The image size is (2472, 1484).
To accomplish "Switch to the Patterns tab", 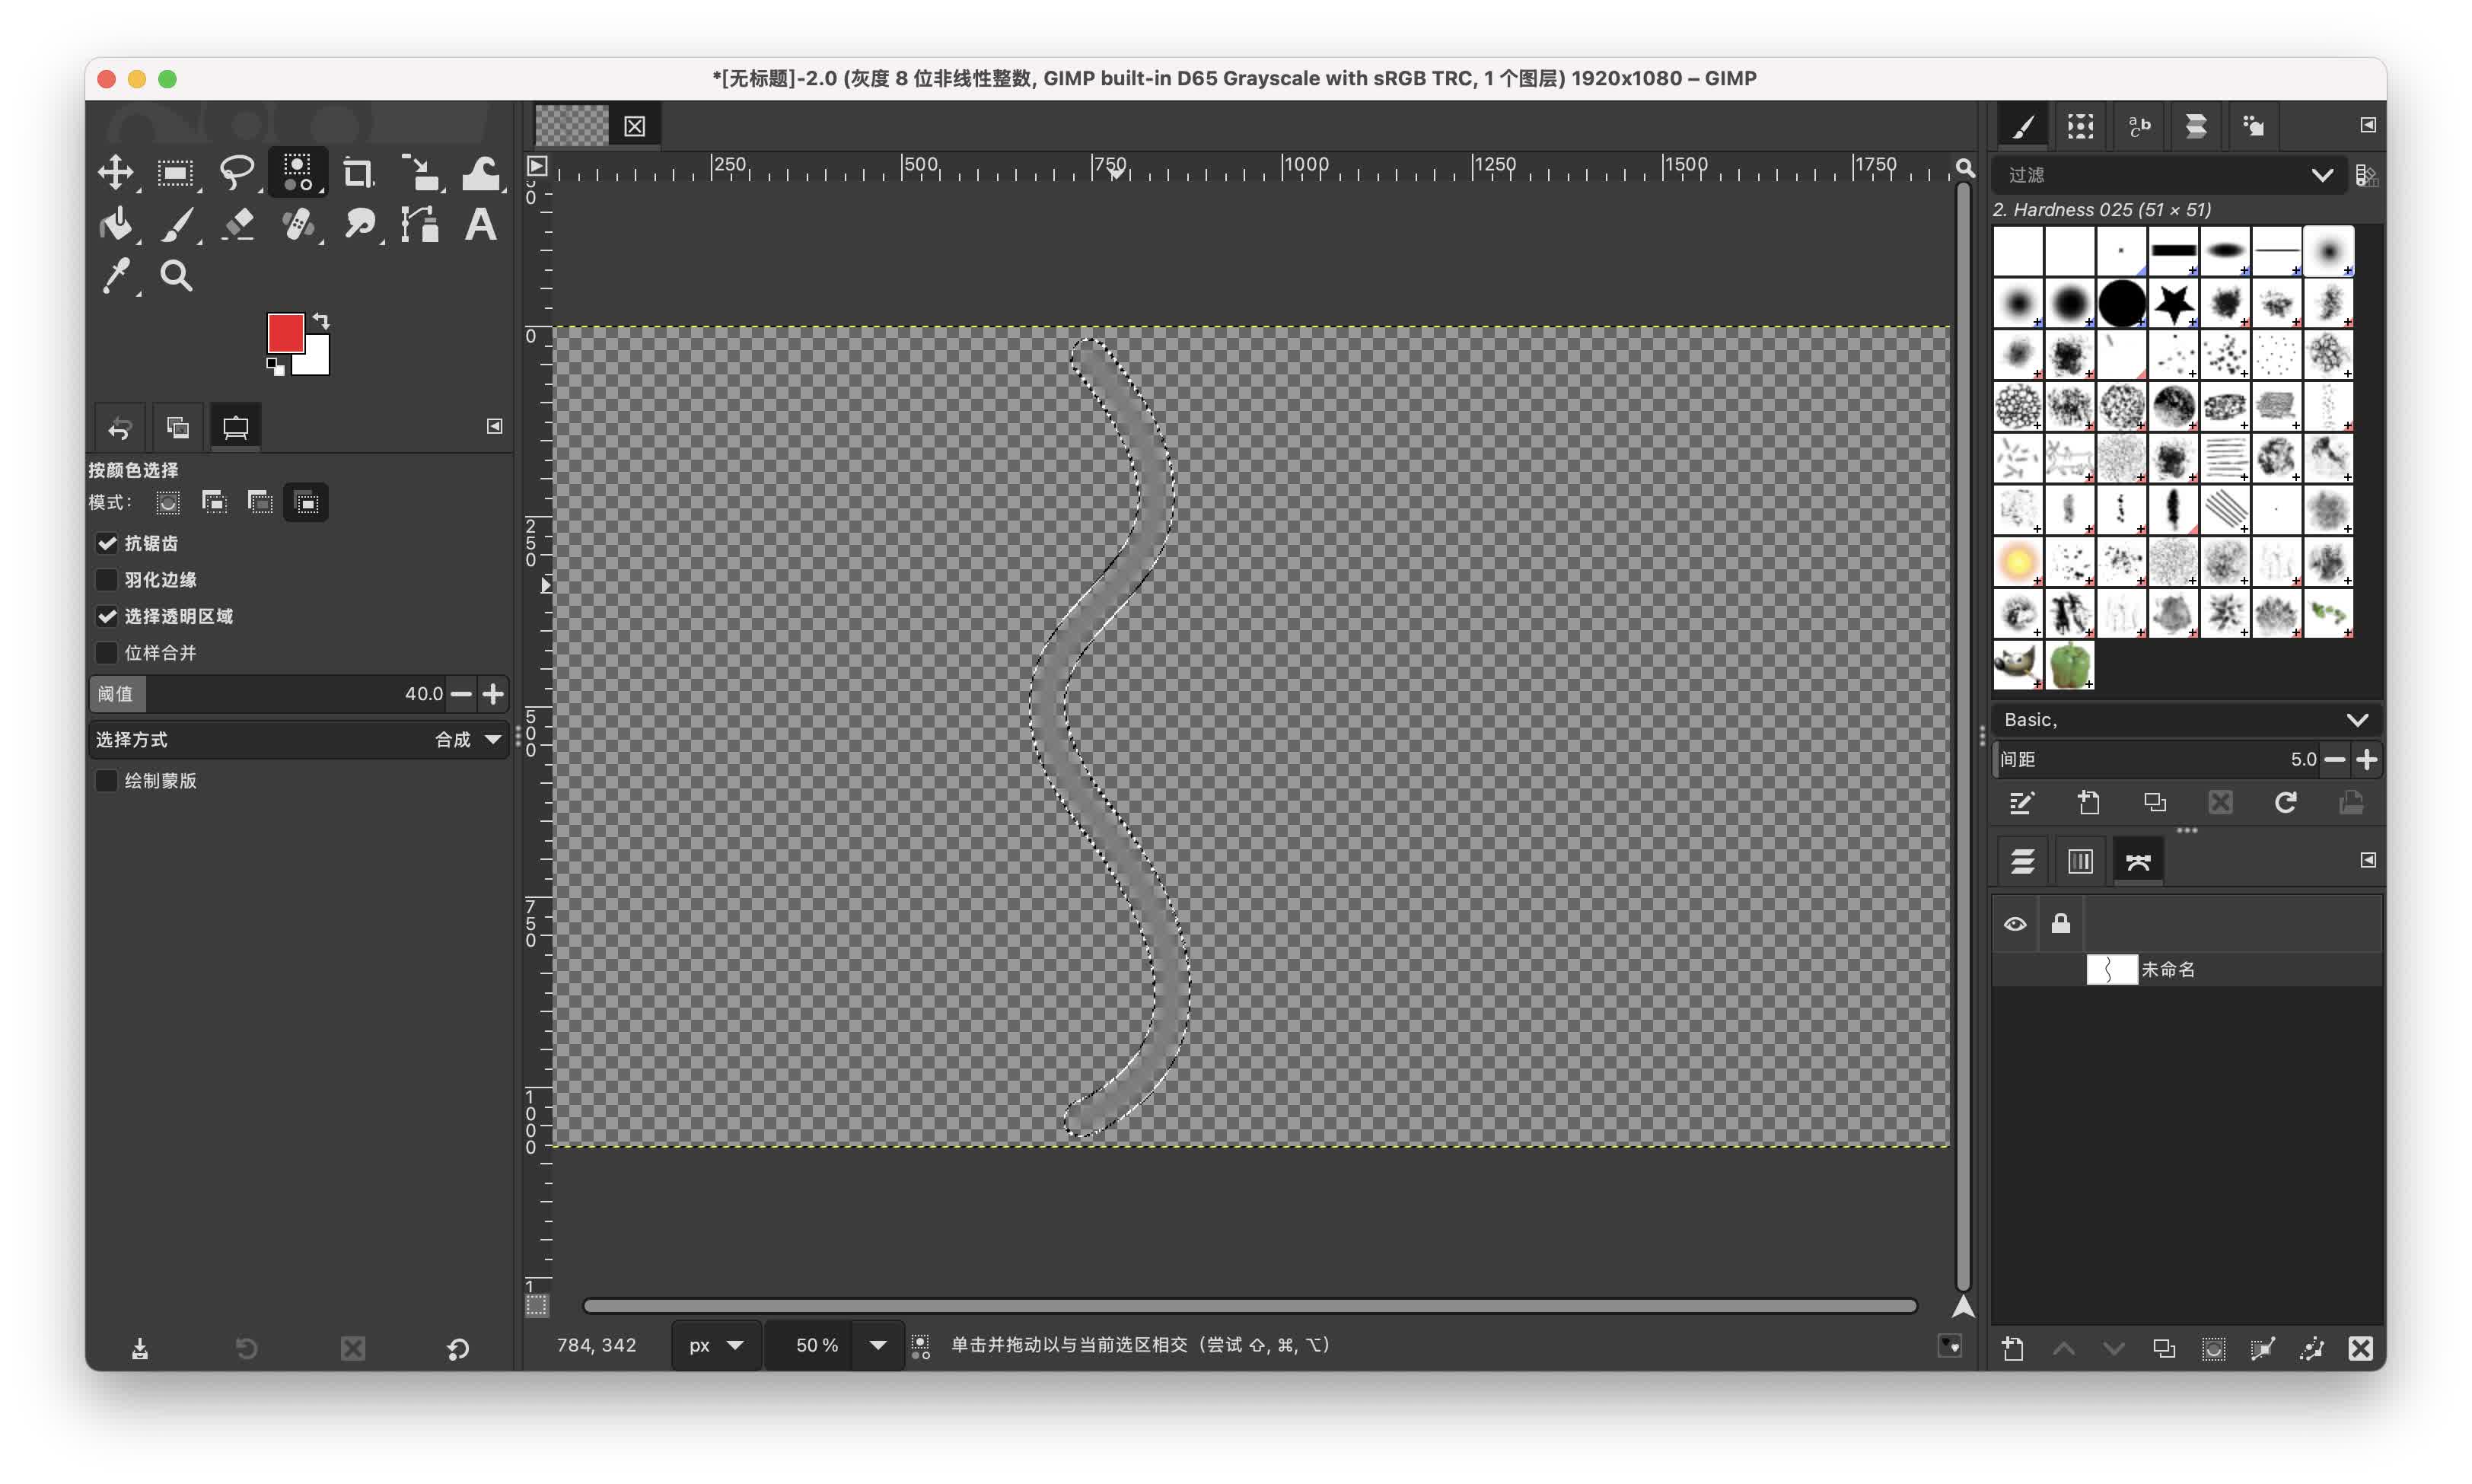I will pos(2080,126).
